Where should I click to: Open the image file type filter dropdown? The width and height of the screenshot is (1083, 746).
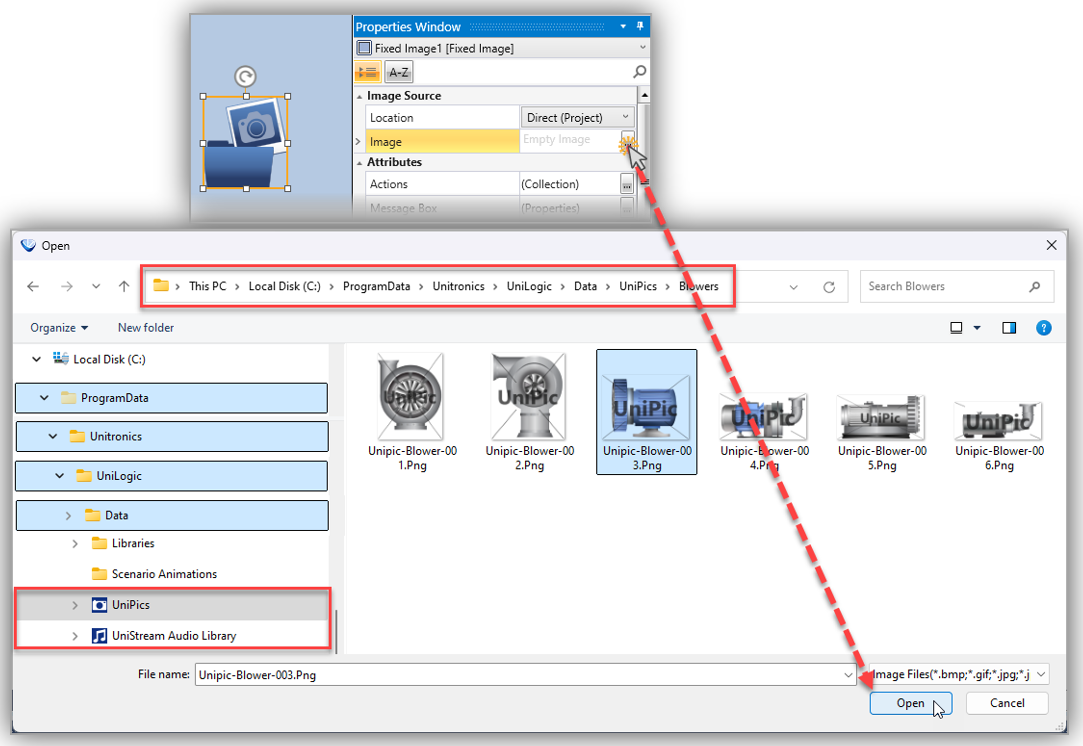coord(960,675)
